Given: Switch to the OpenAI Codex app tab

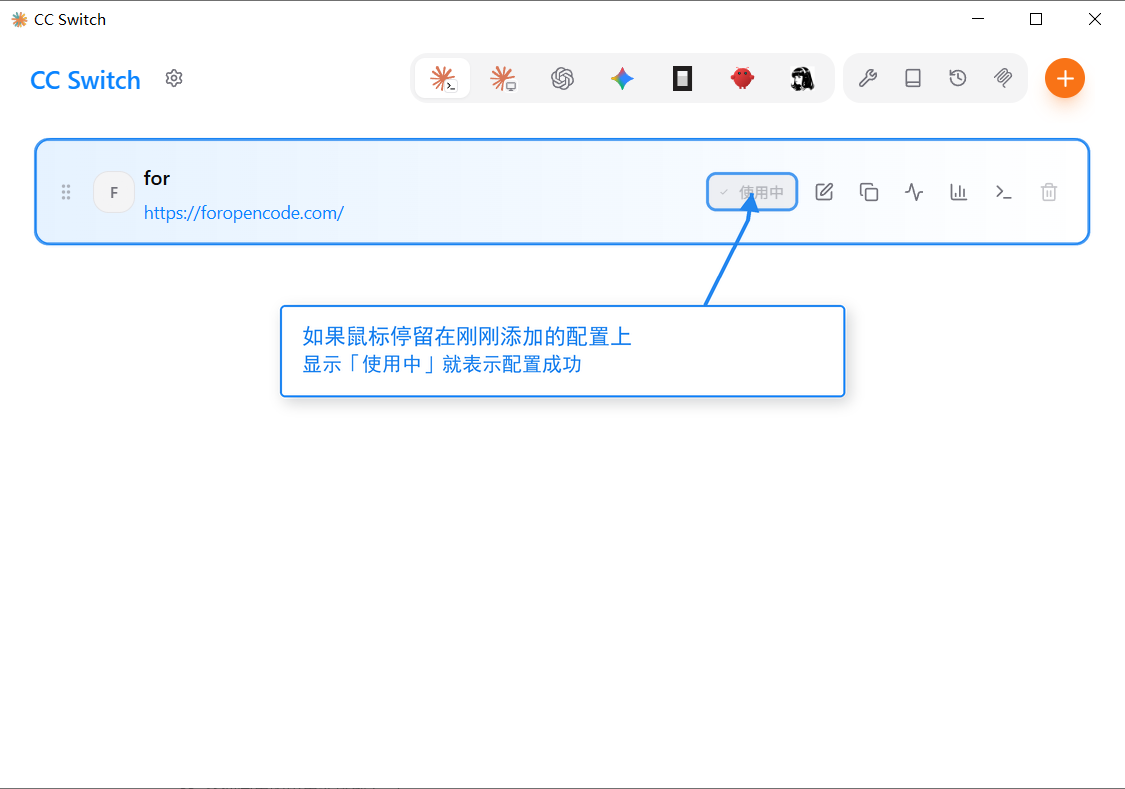Looking at the screenshot, I should click(x=562, y=78).
